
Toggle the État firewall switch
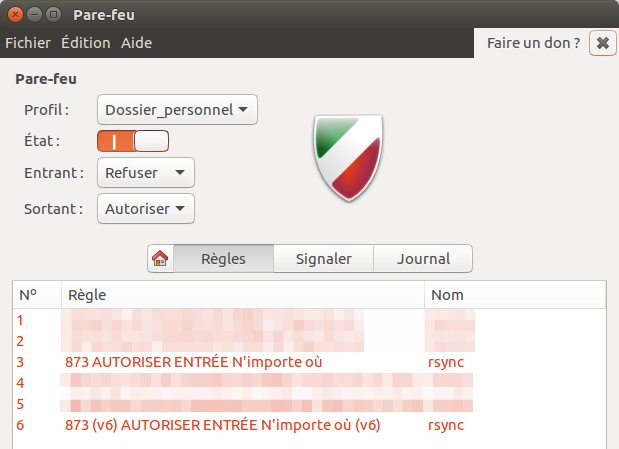133,141
